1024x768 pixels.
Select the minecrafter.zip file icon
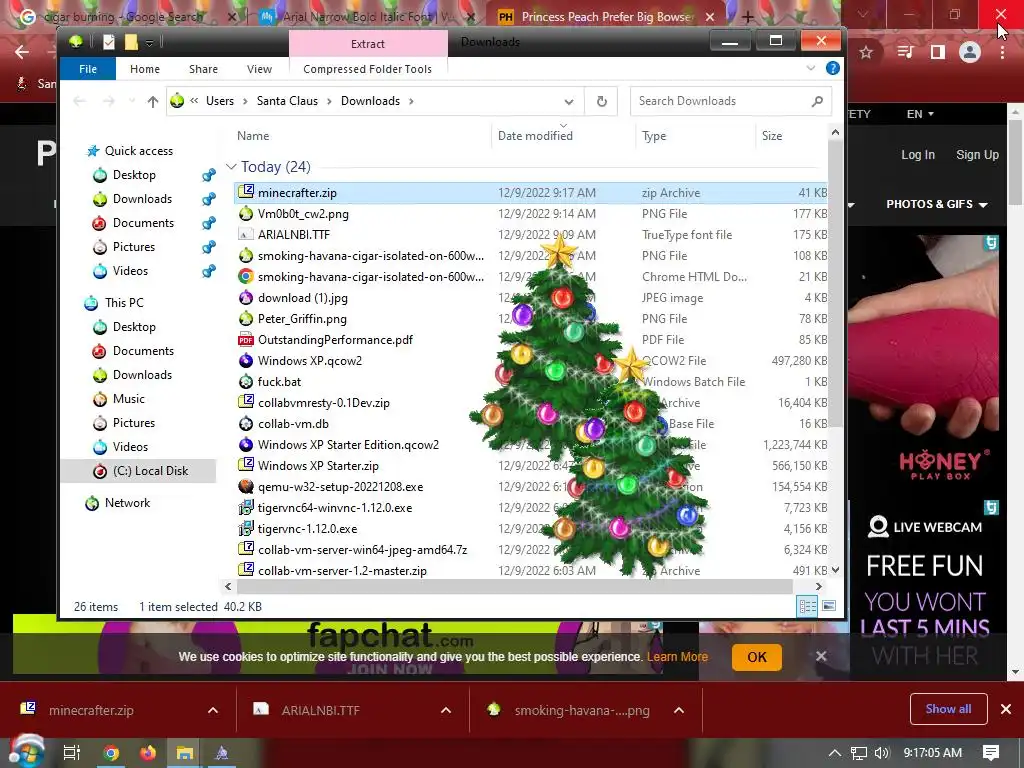pyautogui.click(x=246, y=192)
